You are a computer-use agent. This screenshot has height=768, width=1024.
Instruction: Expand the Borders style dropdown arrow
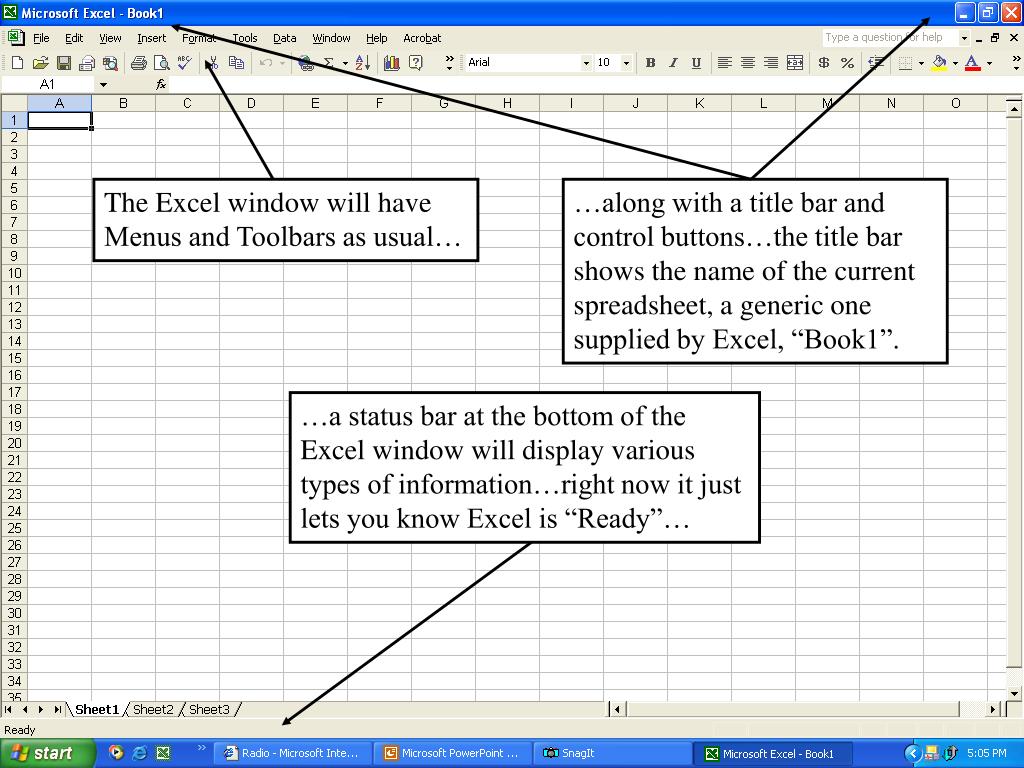921,63
